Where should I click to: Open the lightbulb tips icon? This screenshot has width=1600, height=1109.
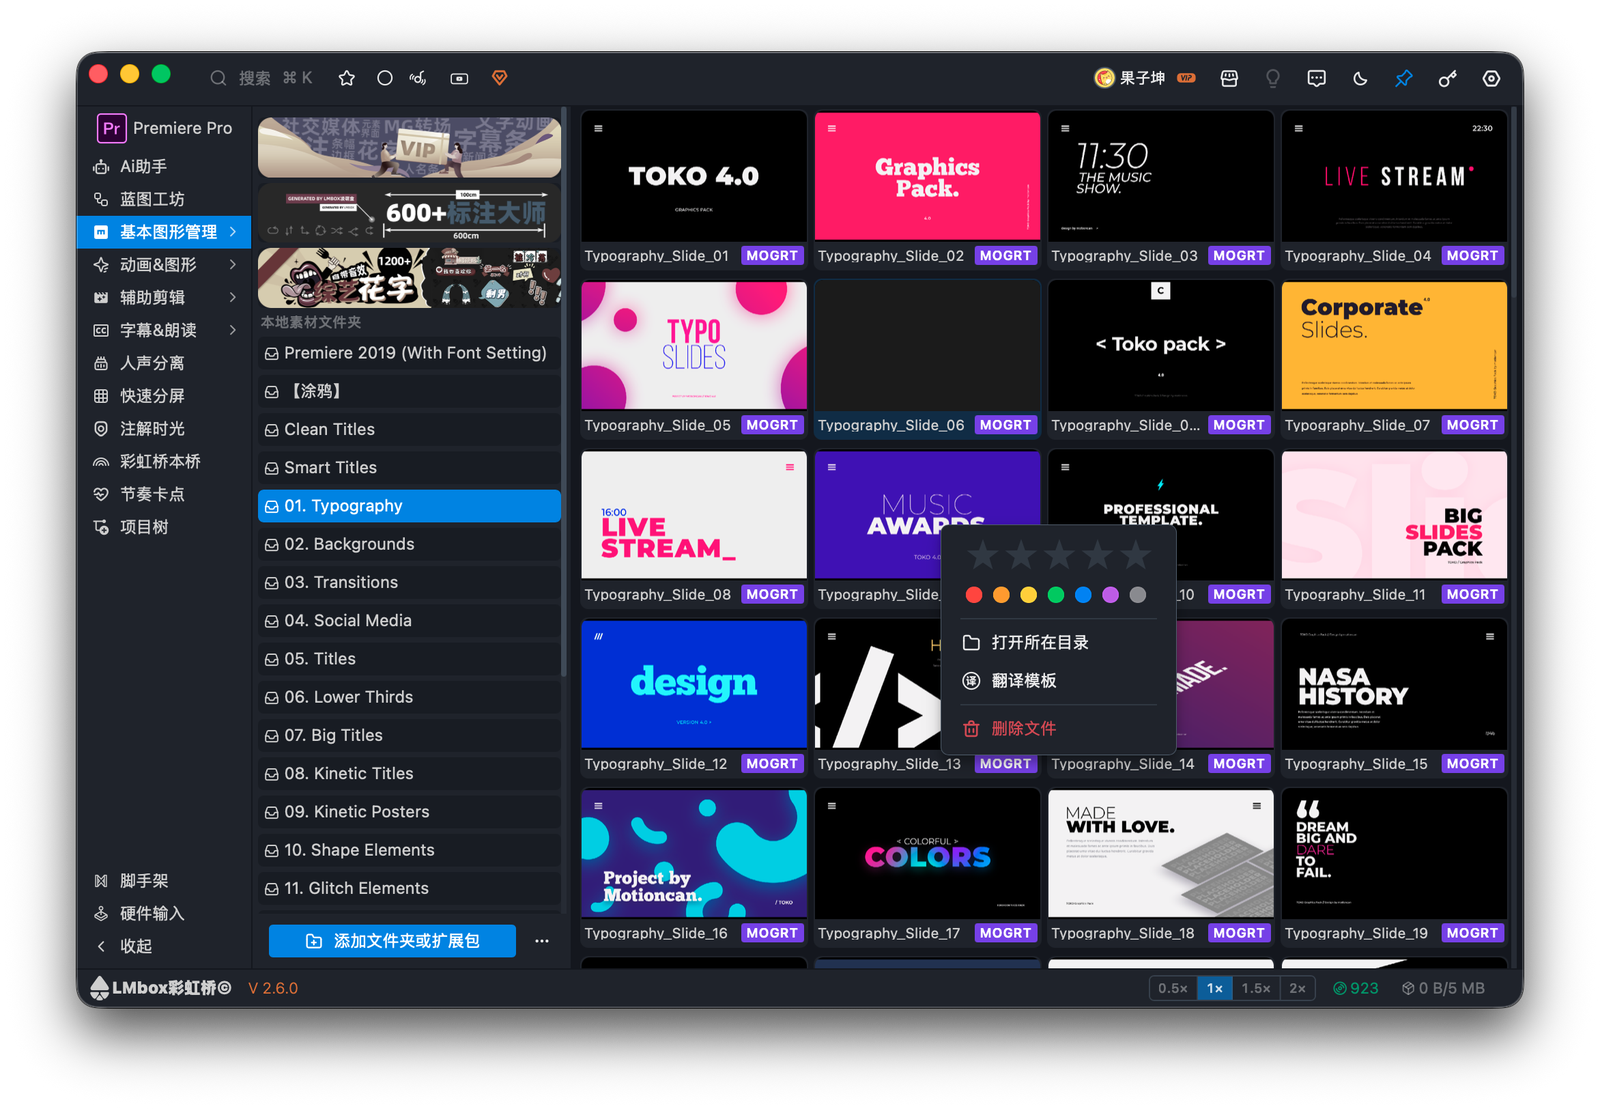[x=1273, y=78]
